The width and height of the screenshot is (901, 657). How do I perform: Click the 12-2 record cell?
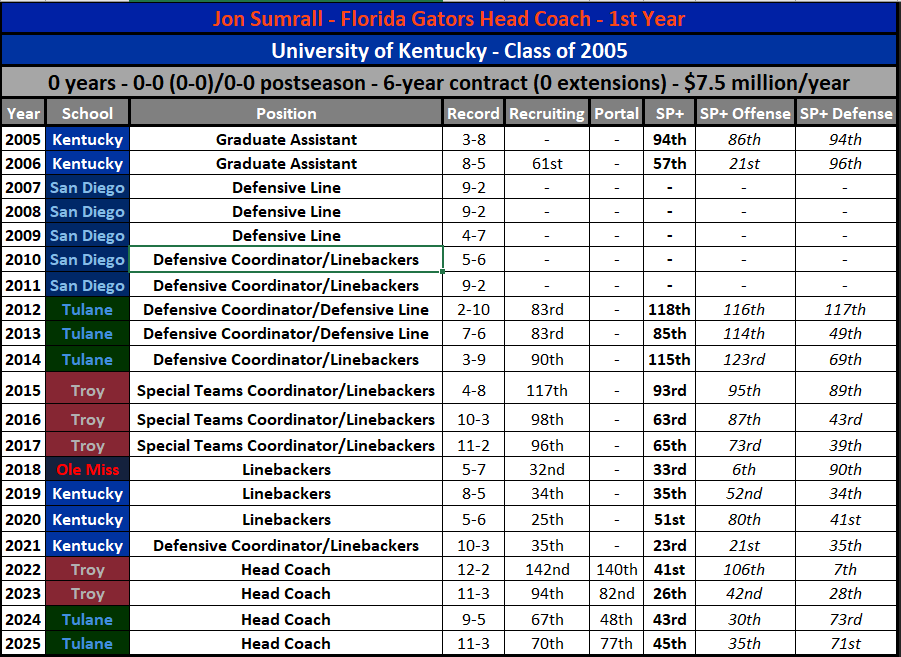473,569
